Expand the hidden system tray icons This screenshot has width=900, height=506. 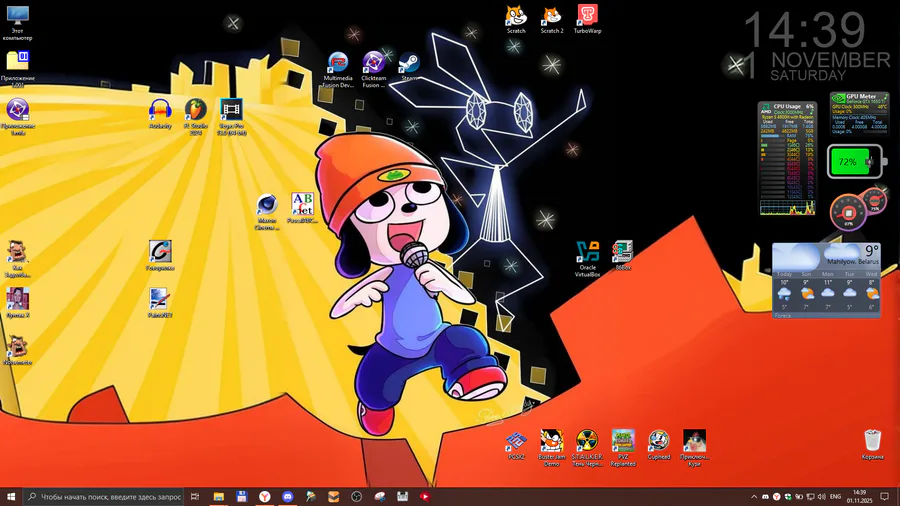point(754,497)
